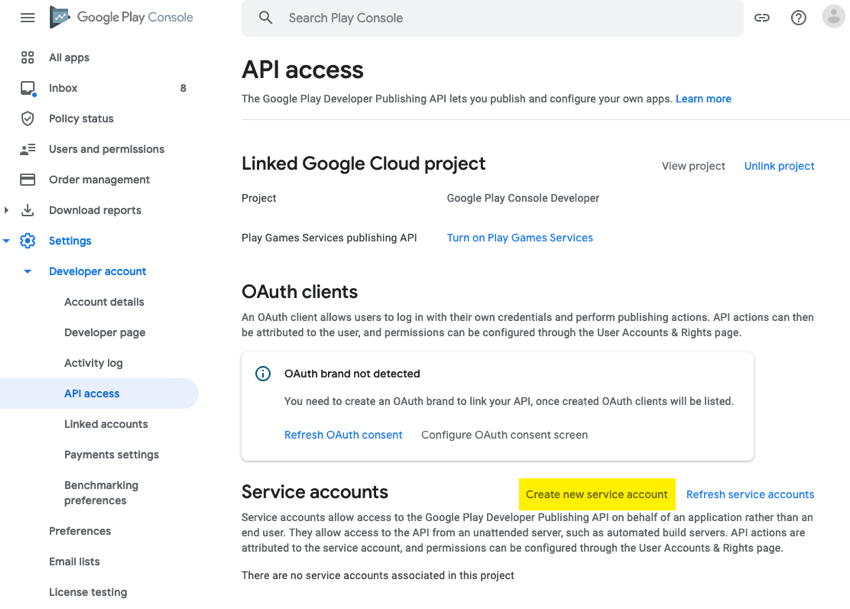Viewport: 850px width, 609px height.
Task: Open the help question mark icon
Action: click(798, 18)
